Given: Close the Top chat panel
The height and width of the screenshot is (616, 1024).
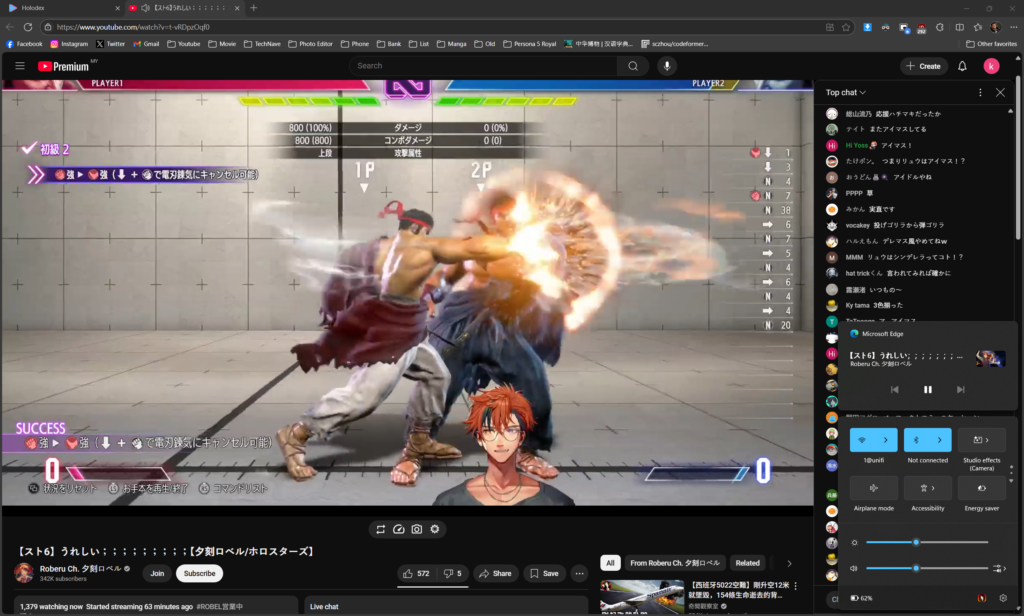Looking at the screenshot, I should click(x=1000, y=92).
